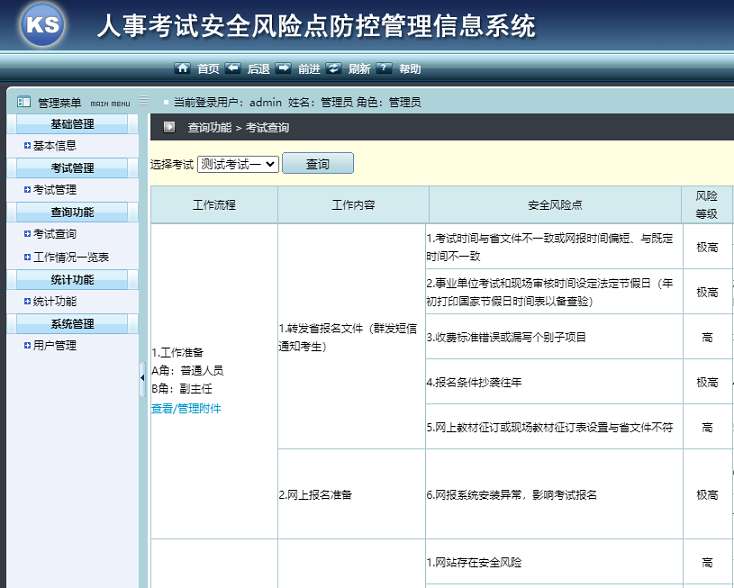The image size is (734, 588).
Task: Click the 2.网上报名准备 cell
Action: point(352,494)
